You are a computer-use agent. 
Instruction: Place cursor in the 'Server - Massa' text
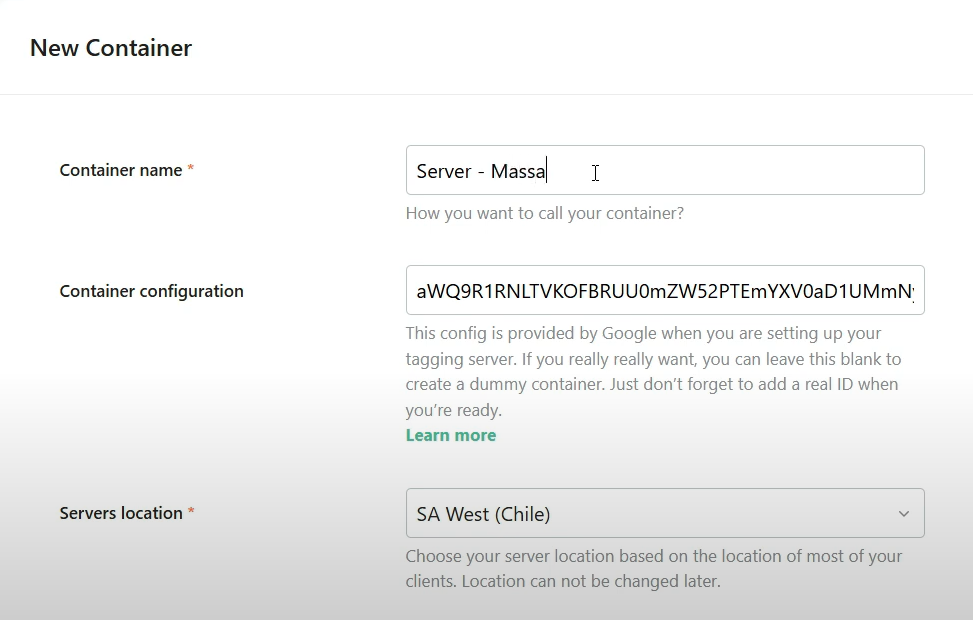[481, 171]
